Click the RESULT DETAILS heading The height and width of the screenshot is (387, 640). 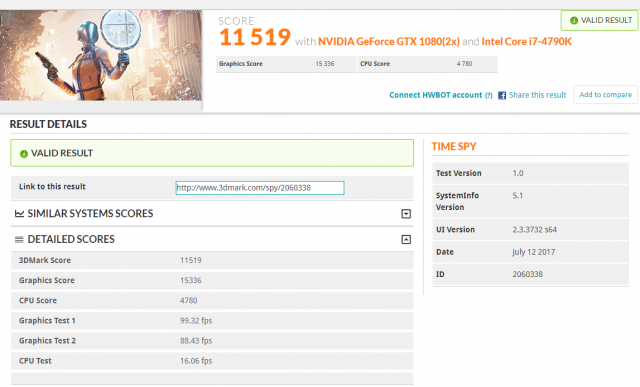pos(48,124)
